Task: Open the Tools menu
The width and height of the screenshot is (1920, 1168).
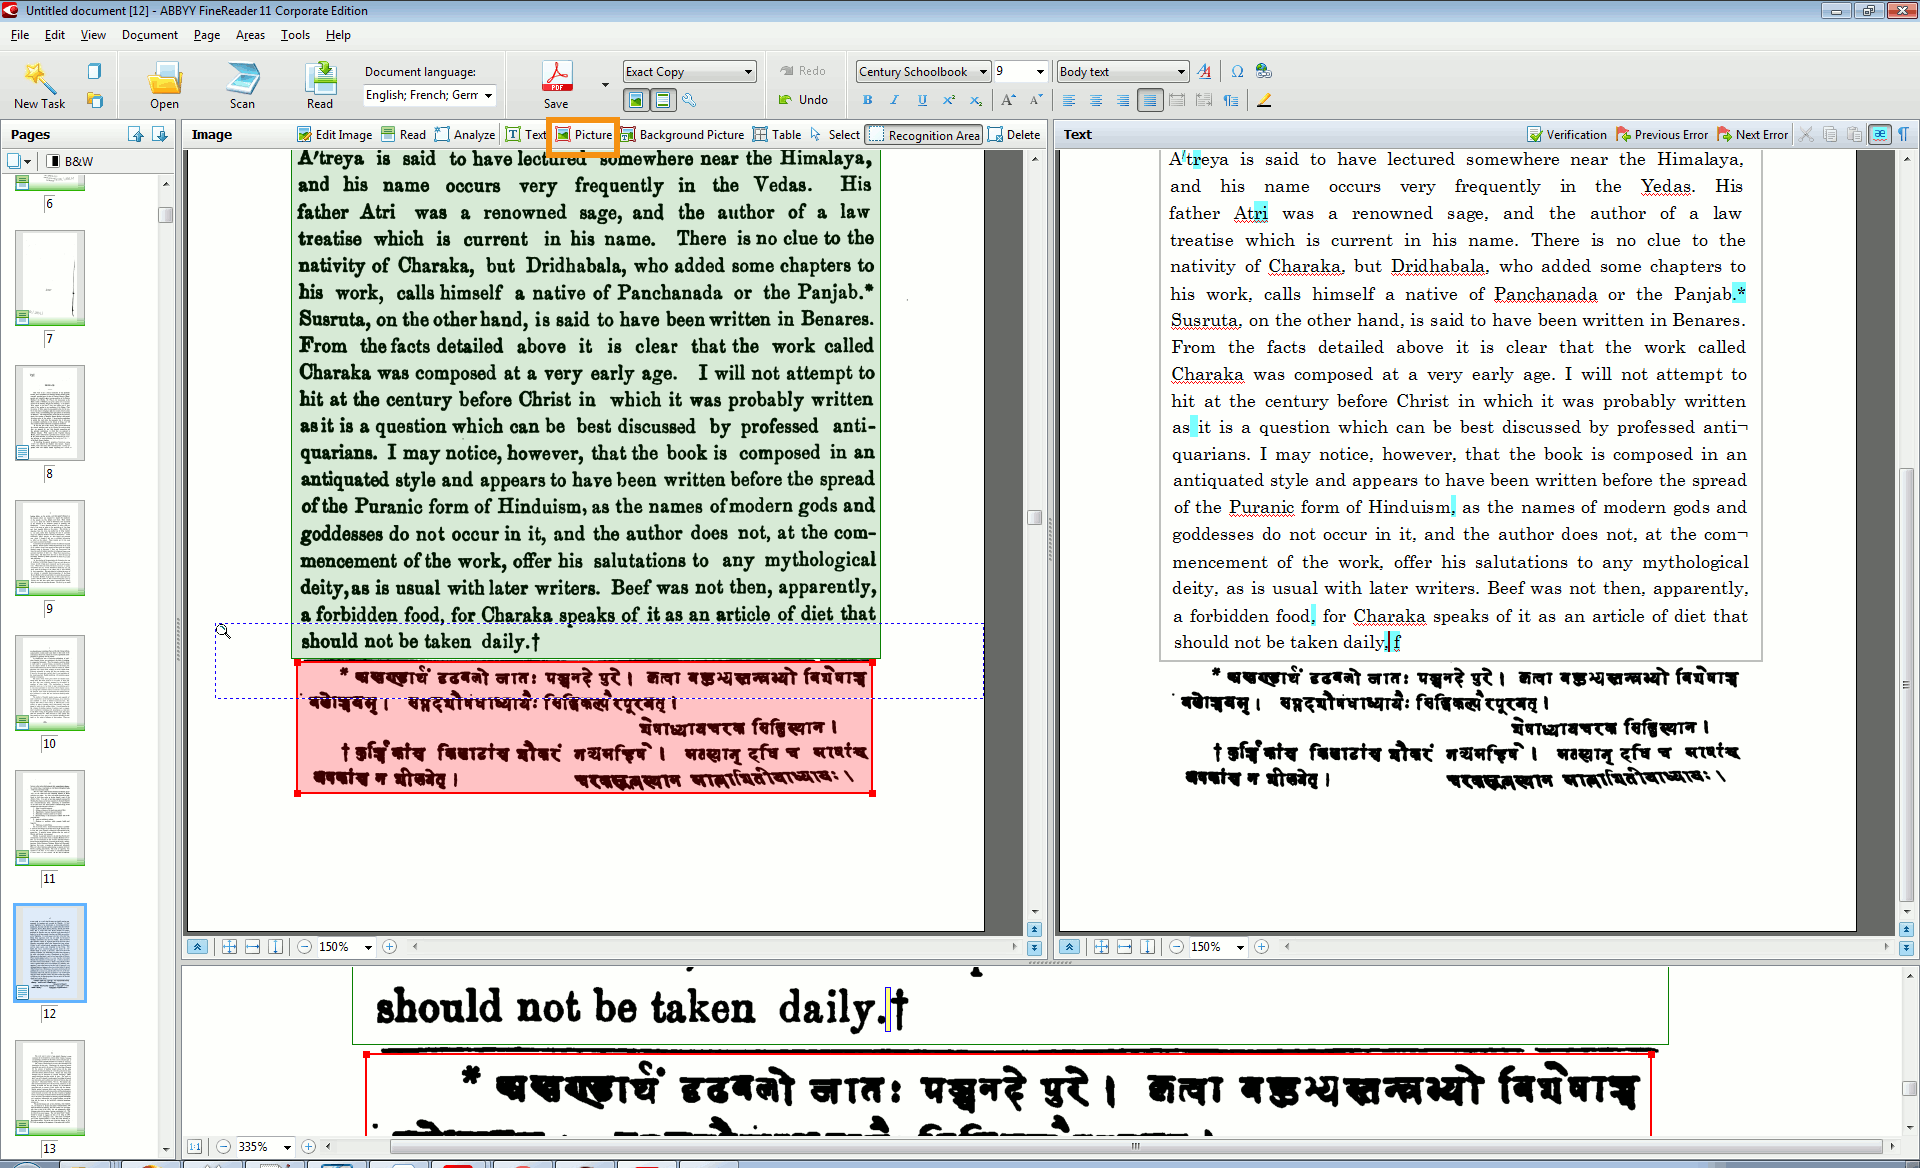Action: click(x=295, y=35)
